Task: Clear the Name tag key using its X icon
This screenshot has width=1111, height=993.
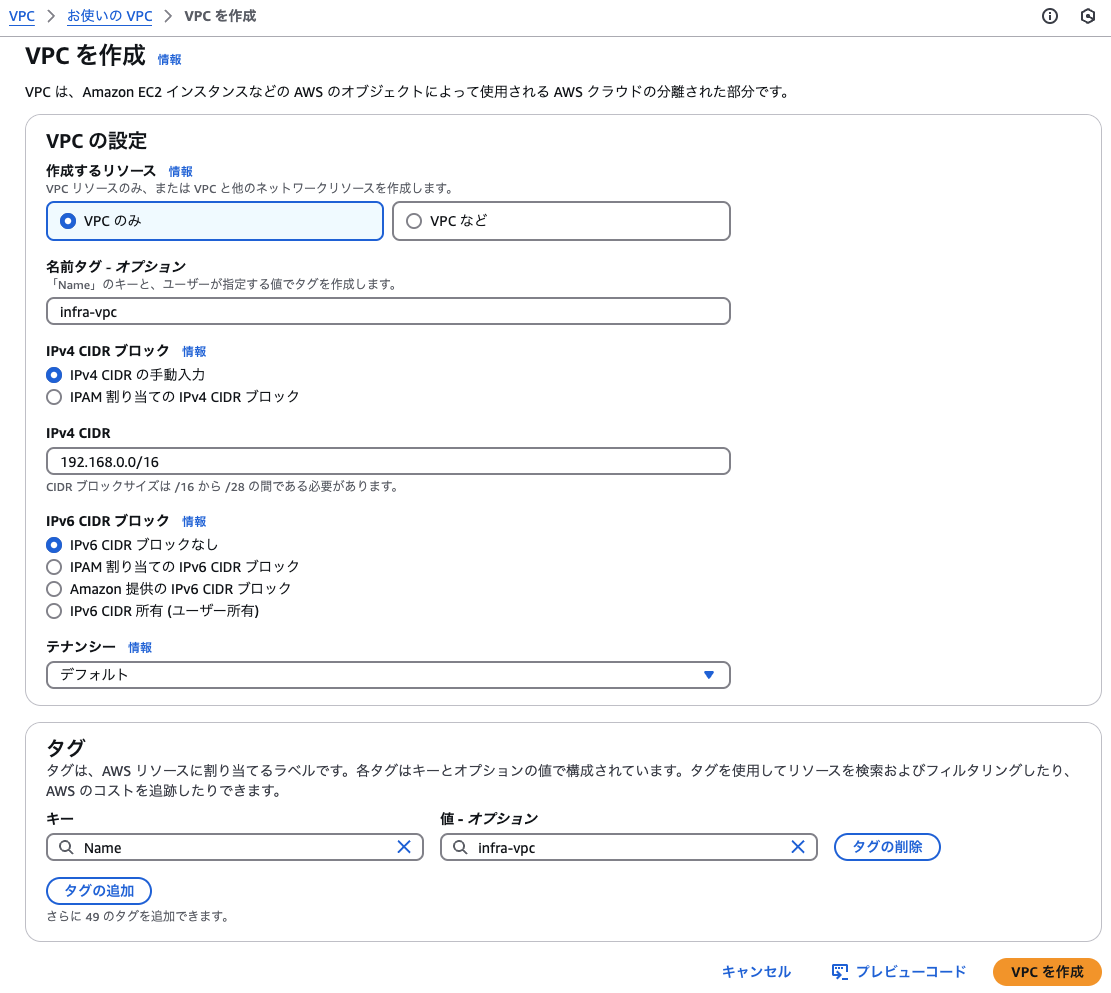Action: [x=404, y=847]
